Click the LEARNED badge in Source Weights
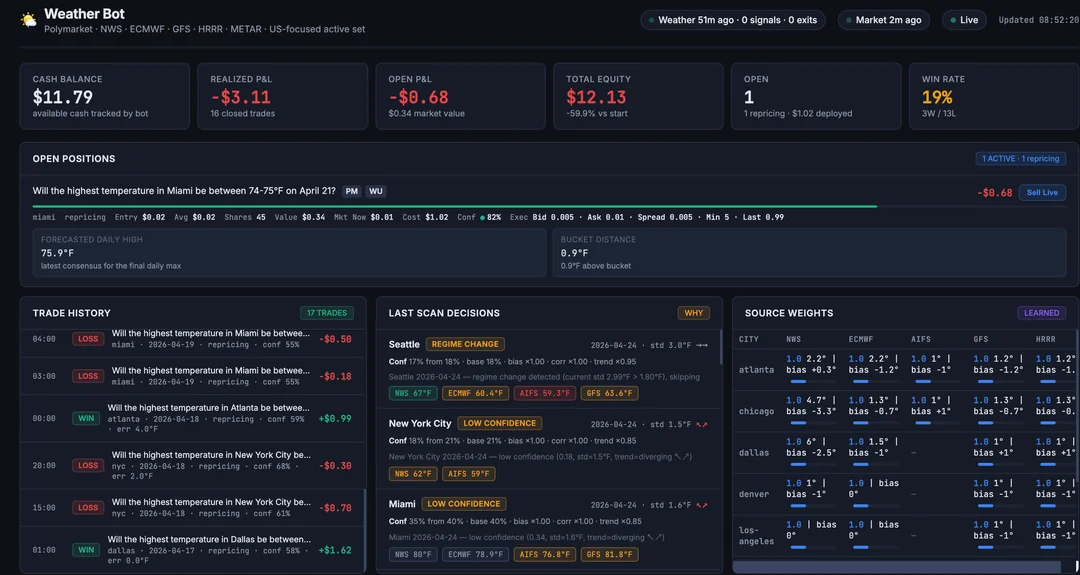1080x575 pixels. click(x=1041, y=313)
